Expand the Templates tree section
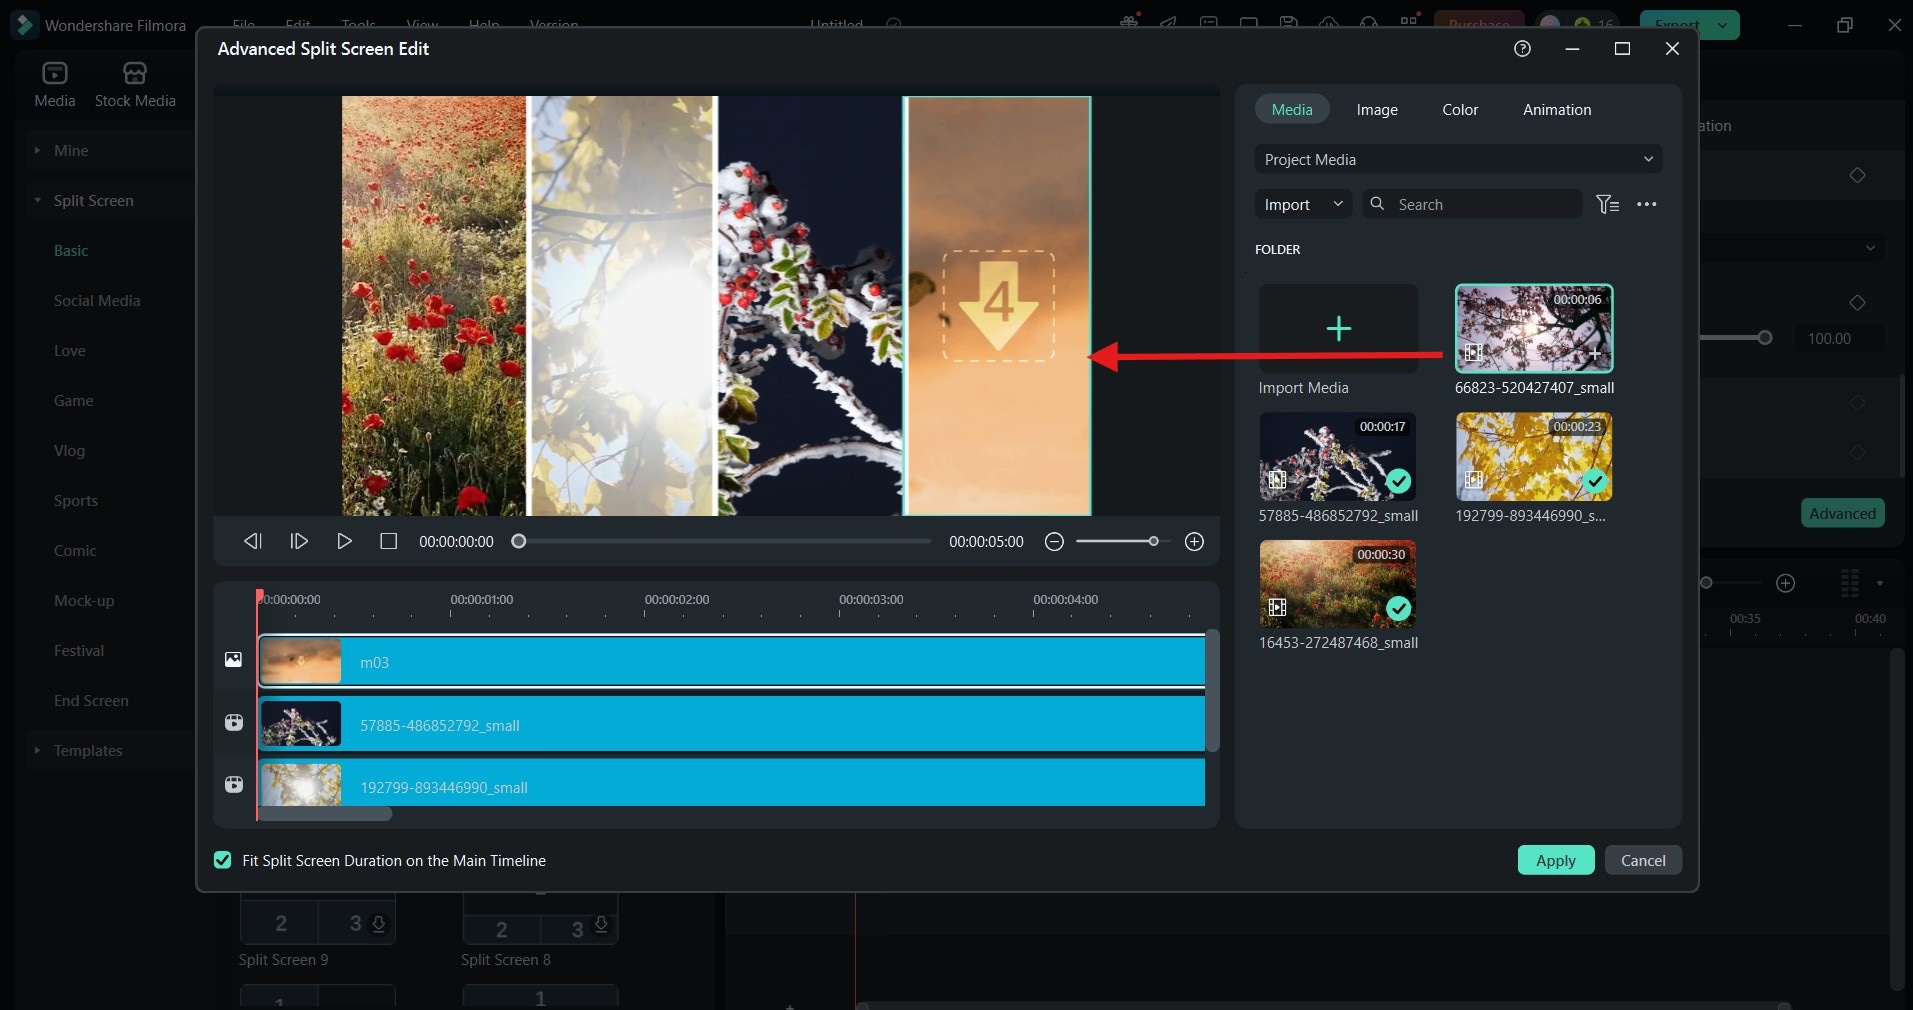The height and width of the screenshot is (1010, 1913). coord(37,750)
